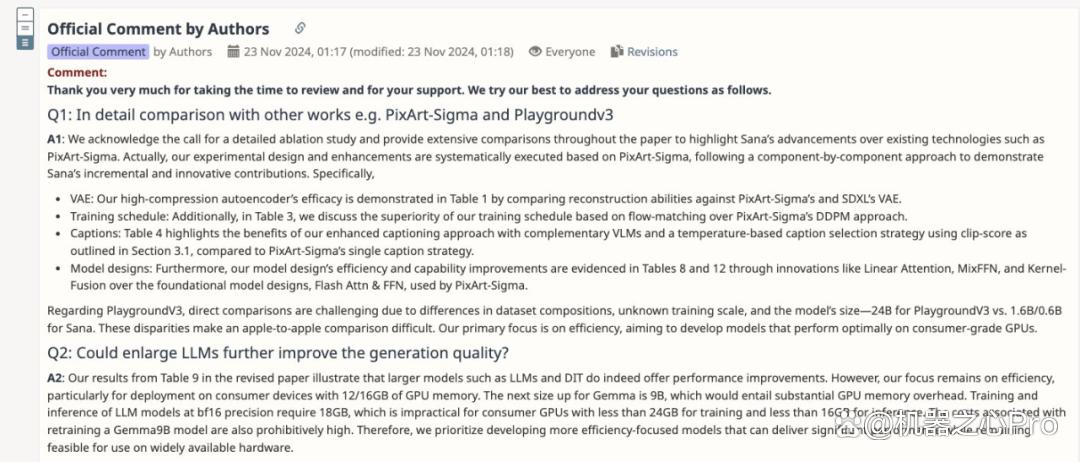The height and width of the screenshot is (462, 1080).
Task: Click the red Comment: label
Action: (77, 72)
